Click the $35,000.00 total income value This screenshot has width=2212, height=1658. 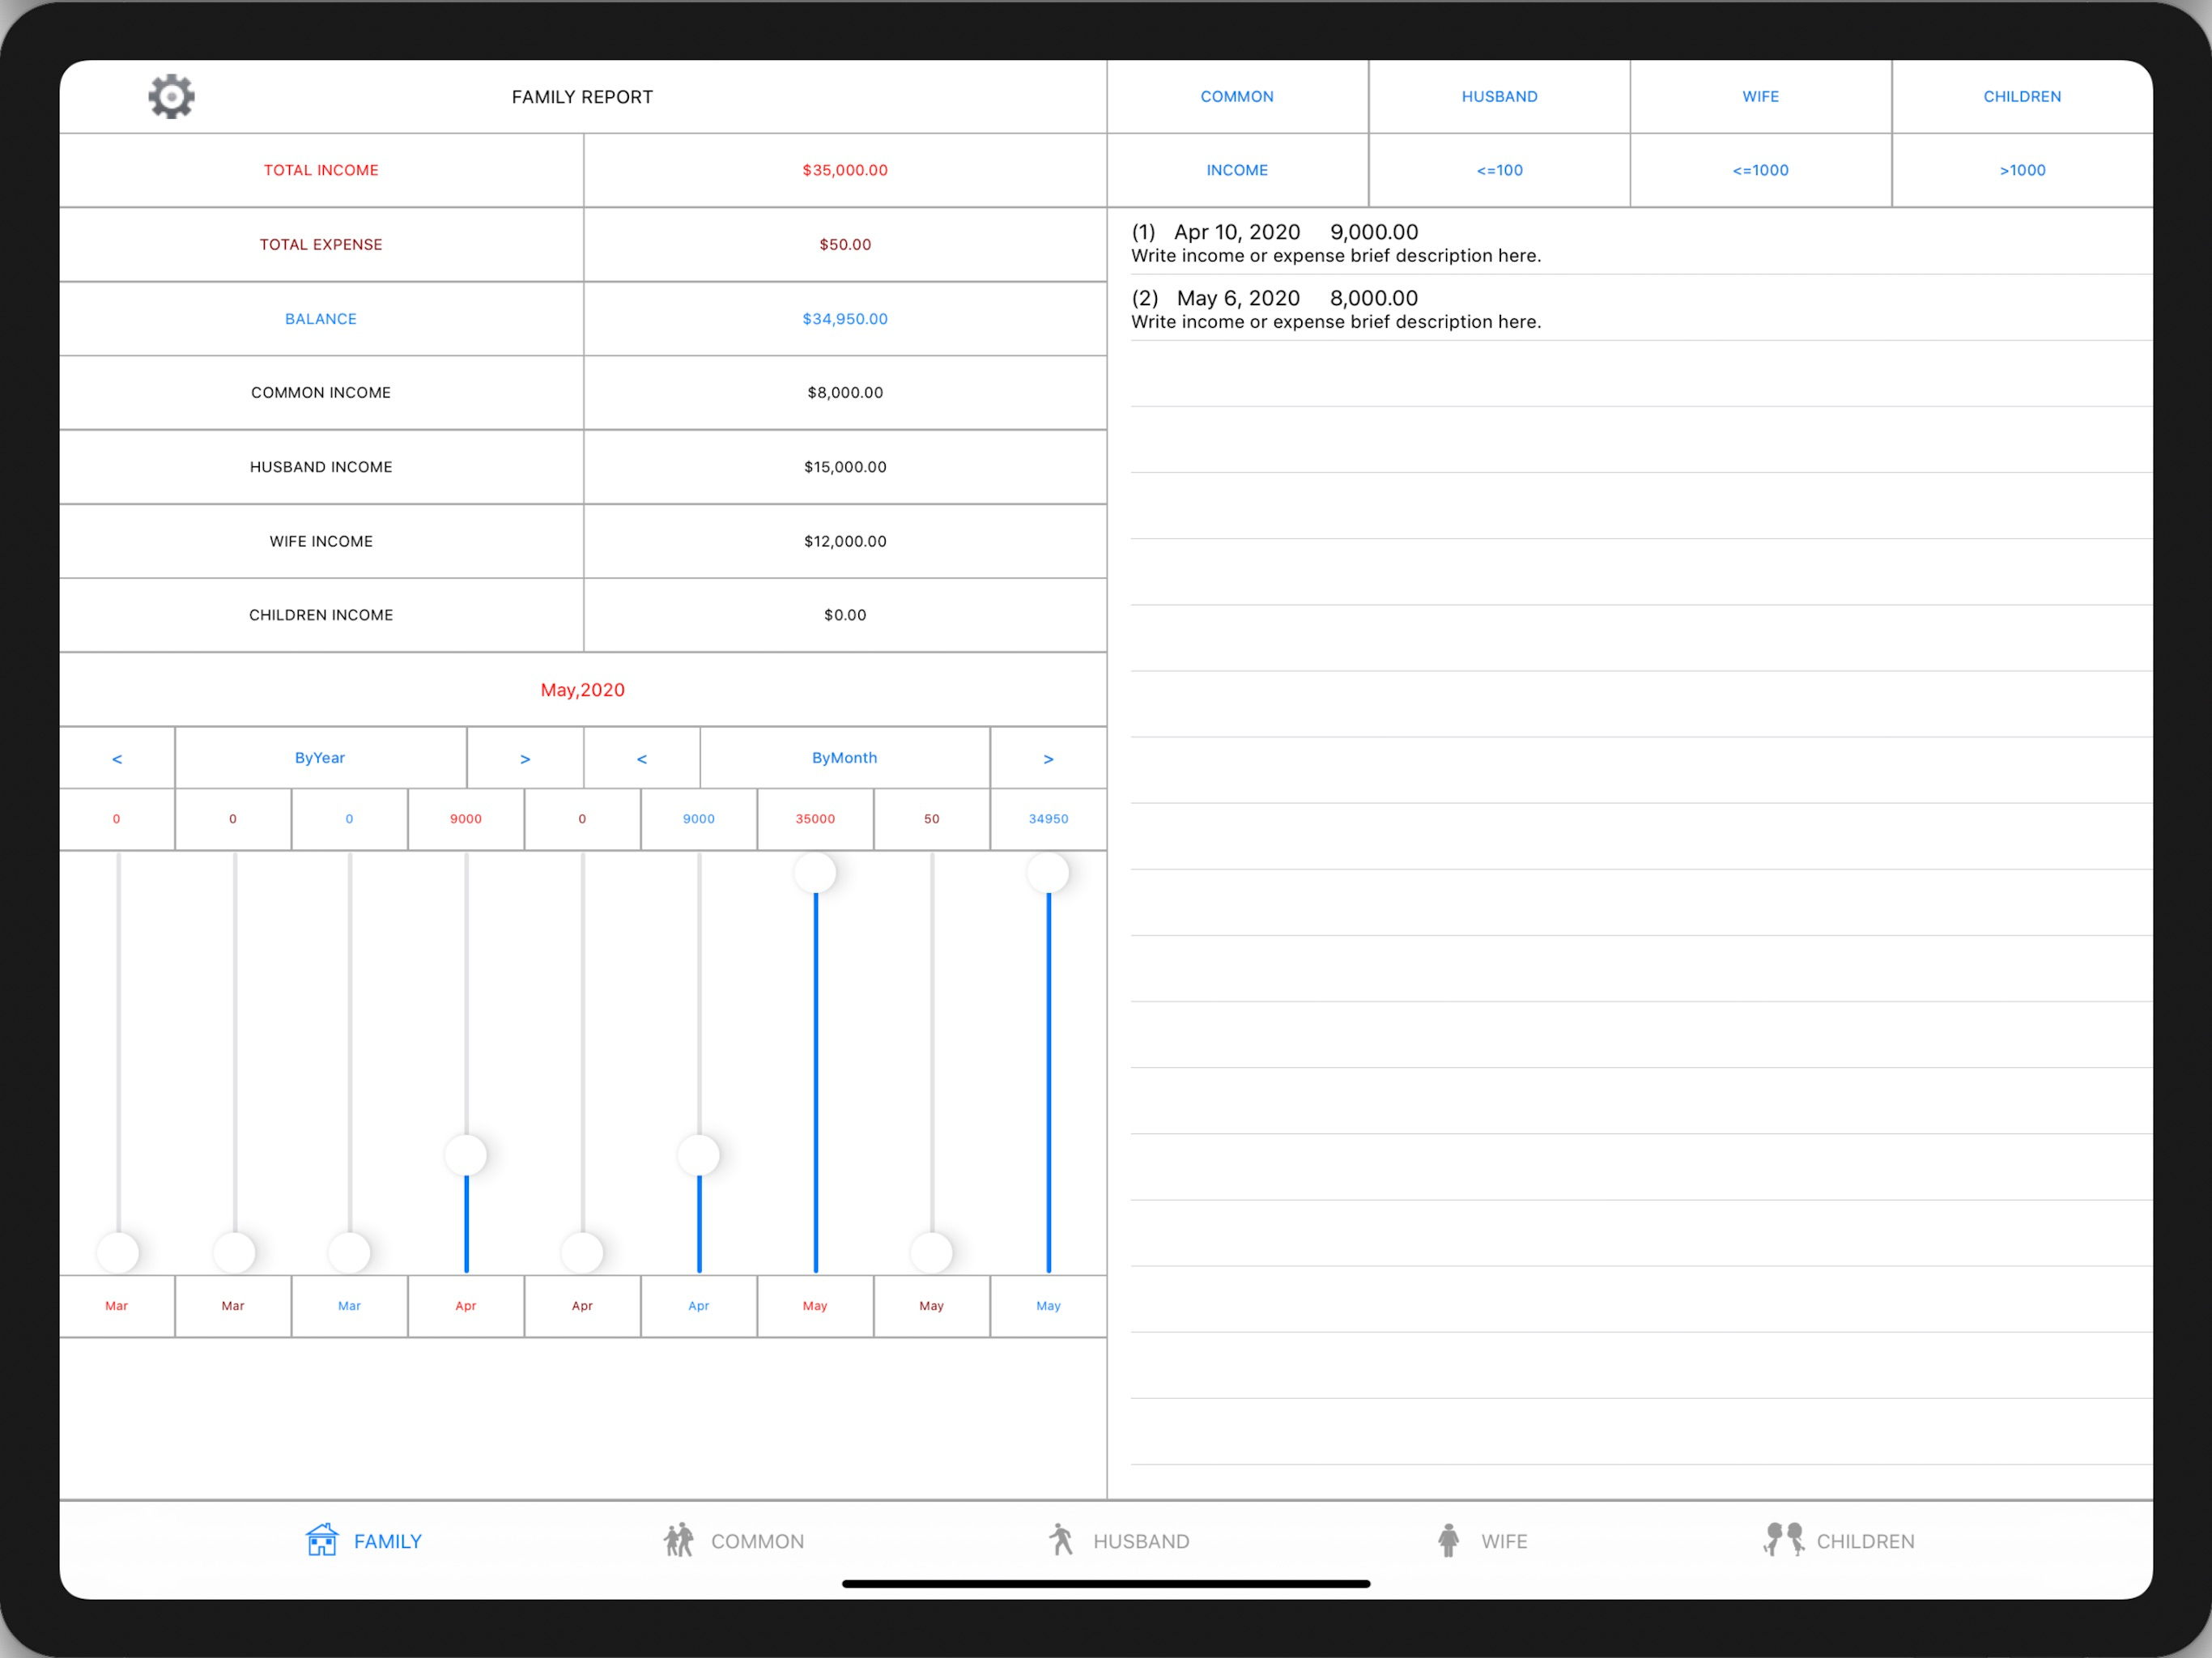[x=845, y=170]
